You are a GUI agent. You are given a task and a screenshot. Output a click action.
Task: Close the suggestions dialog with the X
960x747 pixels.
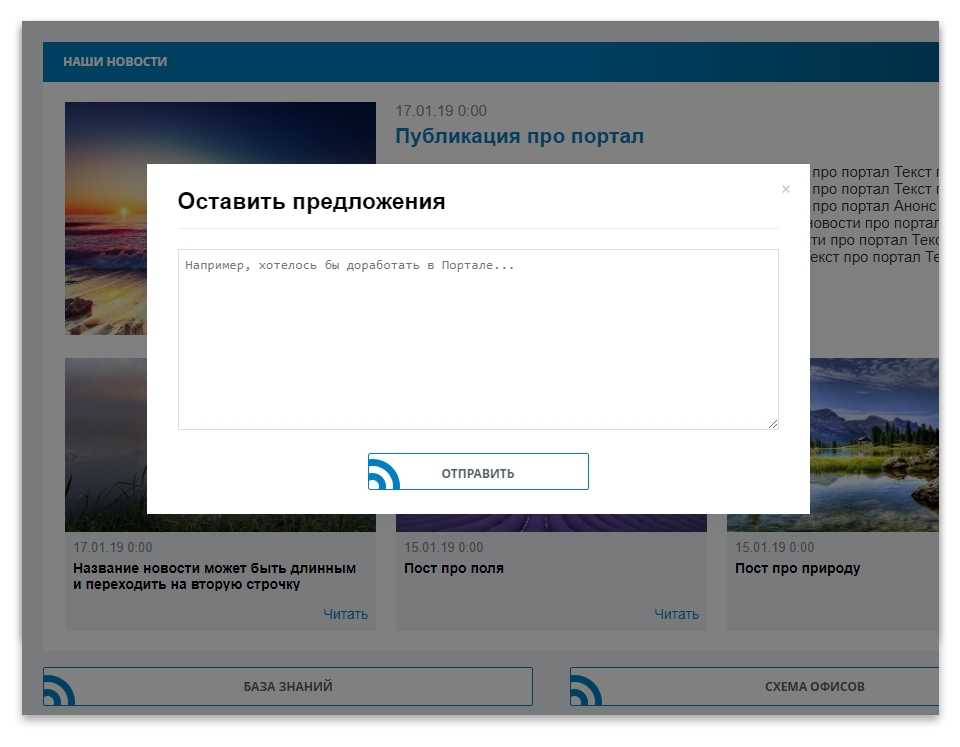pos(786,189)
